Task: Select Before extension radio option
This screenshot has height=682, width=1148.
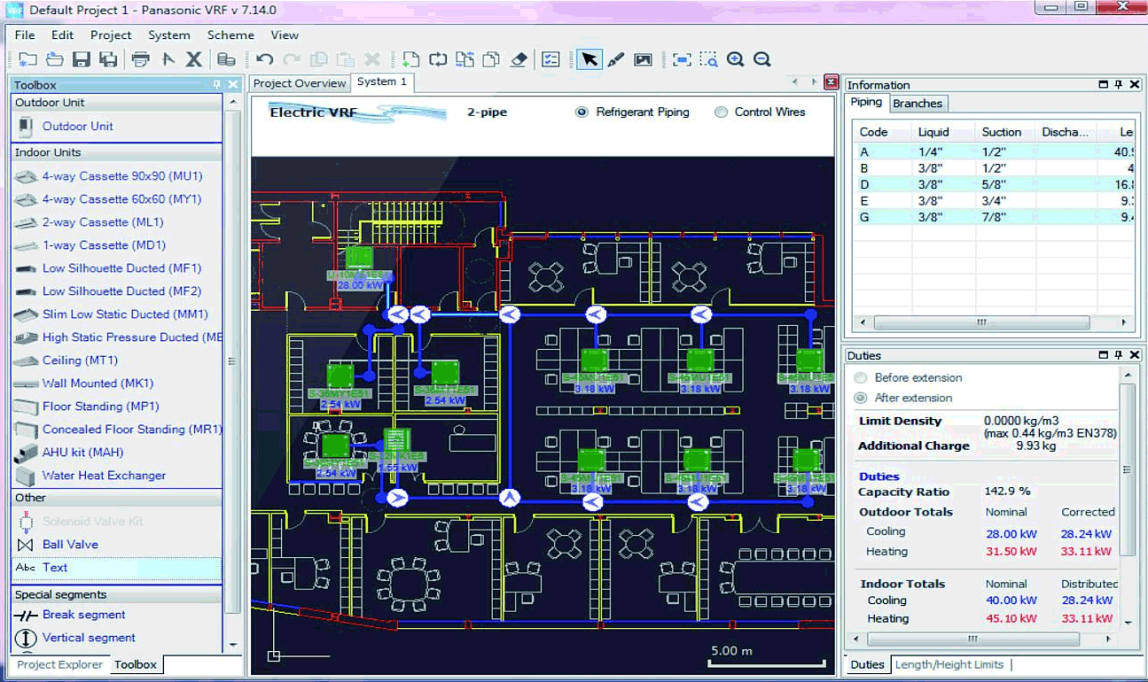Action: [860, 378]
